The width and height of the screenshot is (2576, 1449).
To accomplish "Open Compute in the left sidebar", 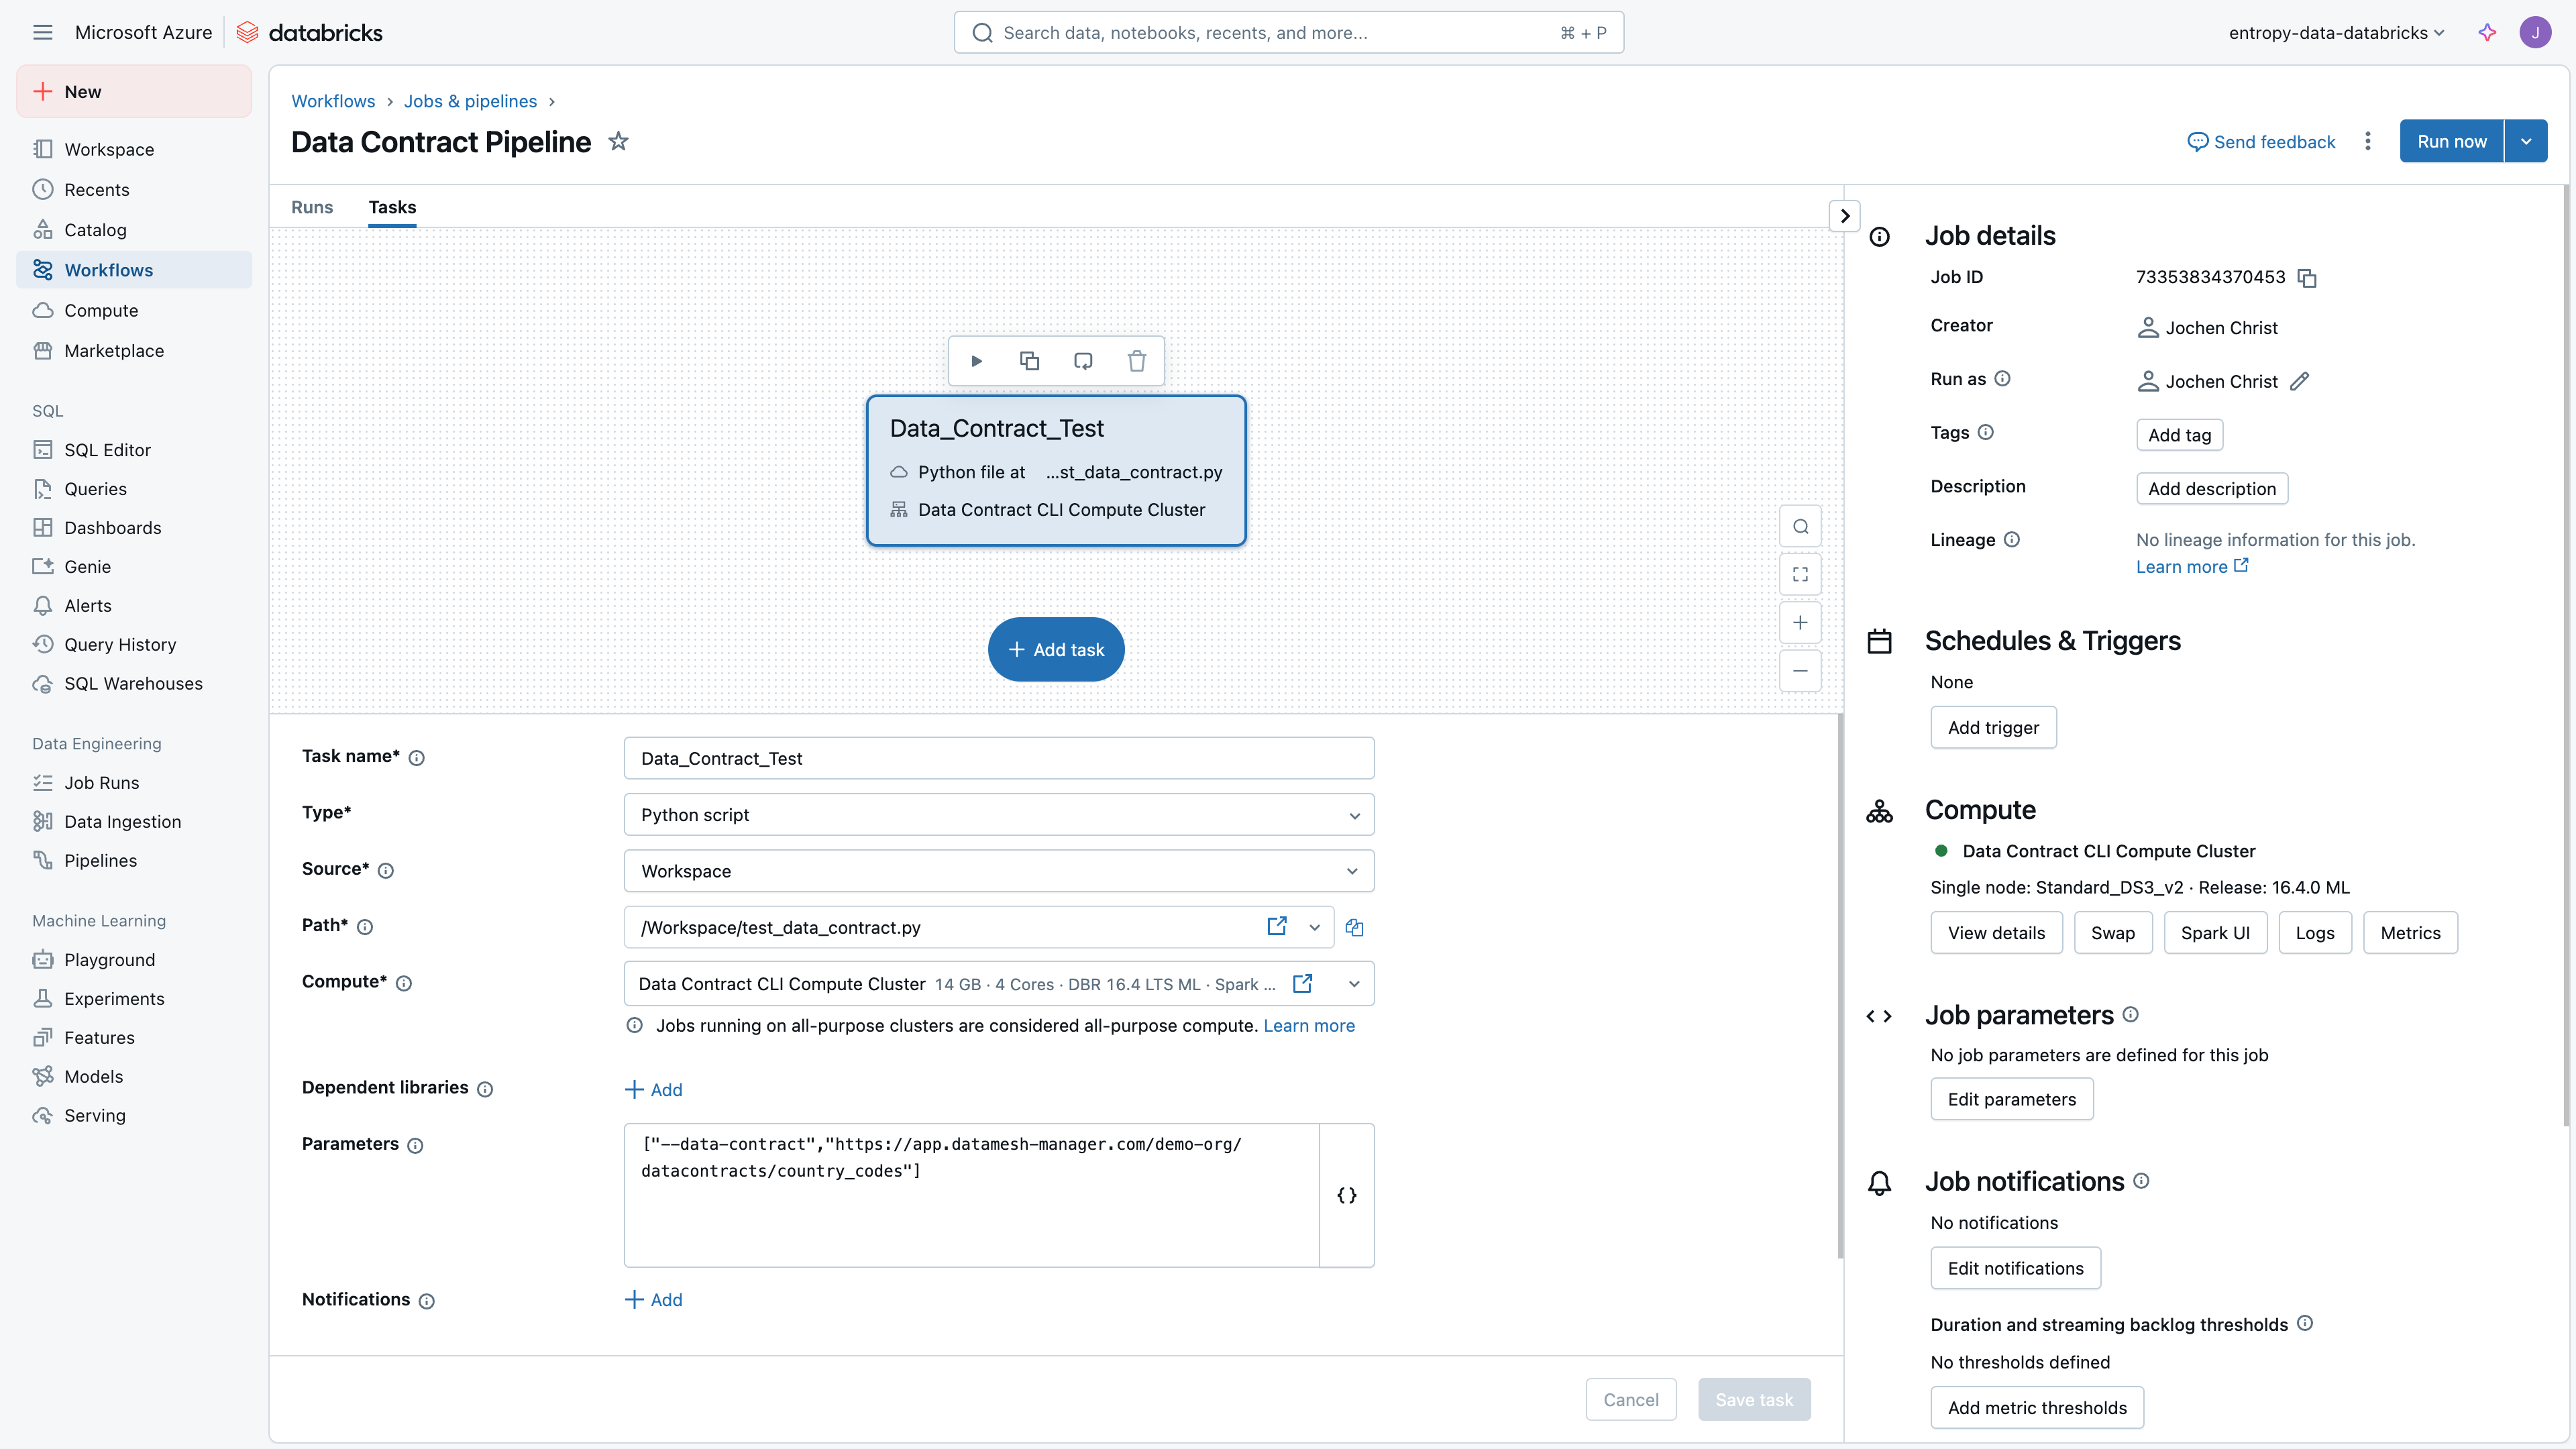I will pos(101,310).
